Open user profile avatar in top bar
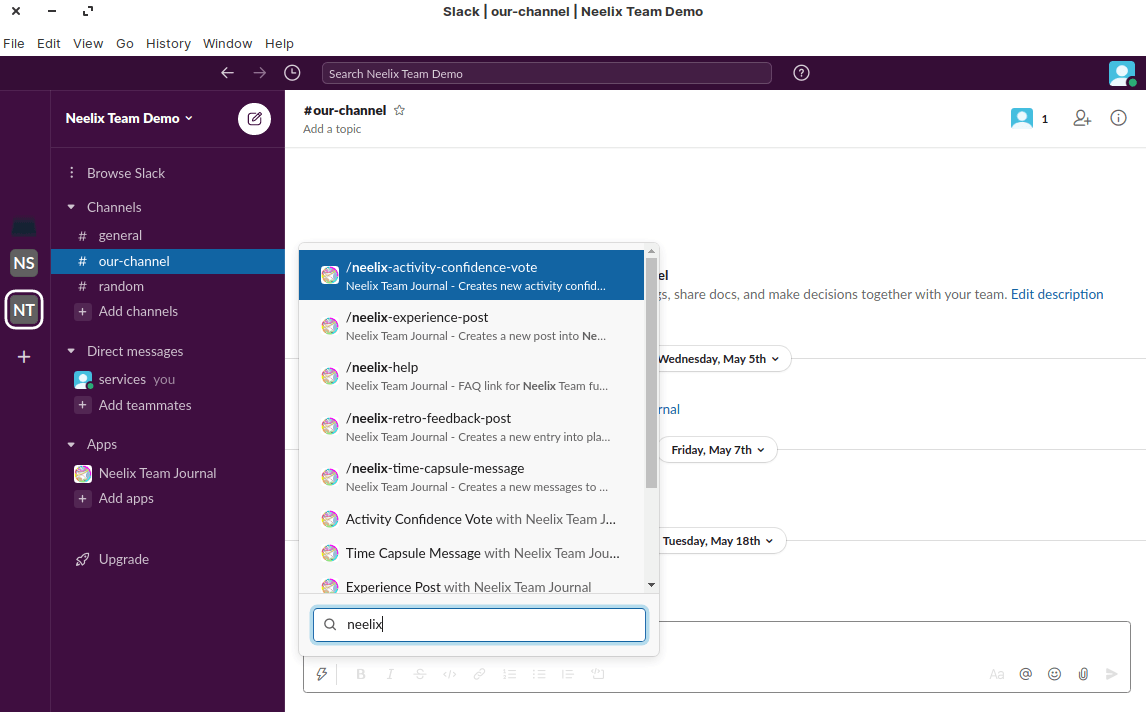Screen dimensions: 1146x712 click(1122, 73)
